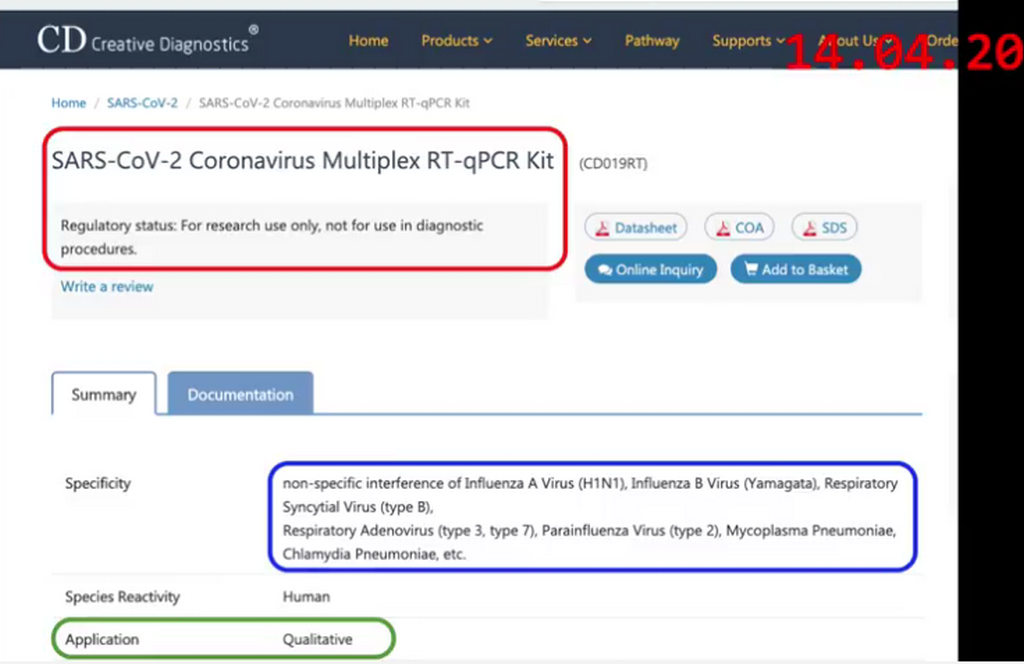Click the Qualitative value text
This screenshot has width=1024, height=664.
click(x=317, y=639)
